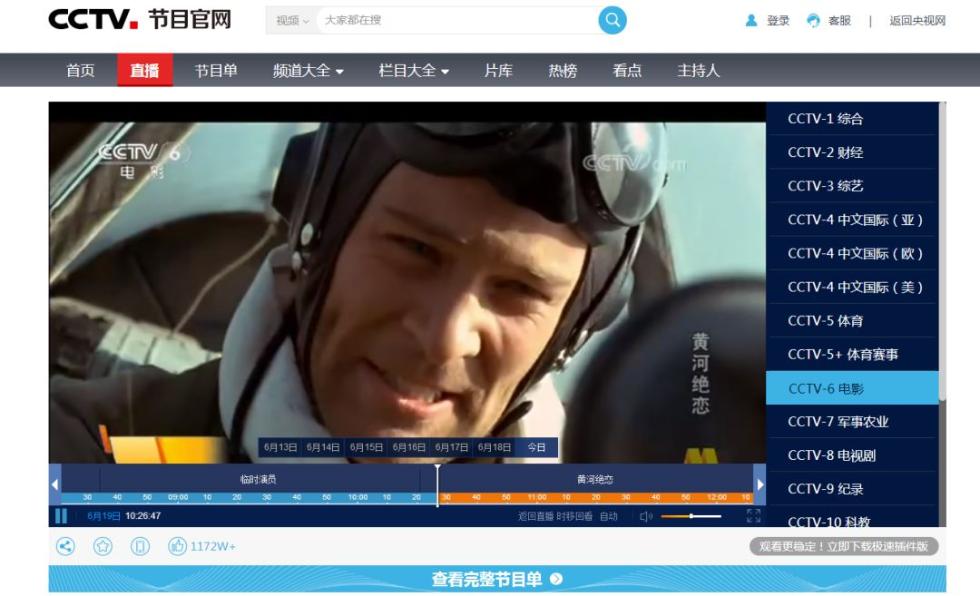Open the 频道大全 dropdown menu

click(308, 71)
